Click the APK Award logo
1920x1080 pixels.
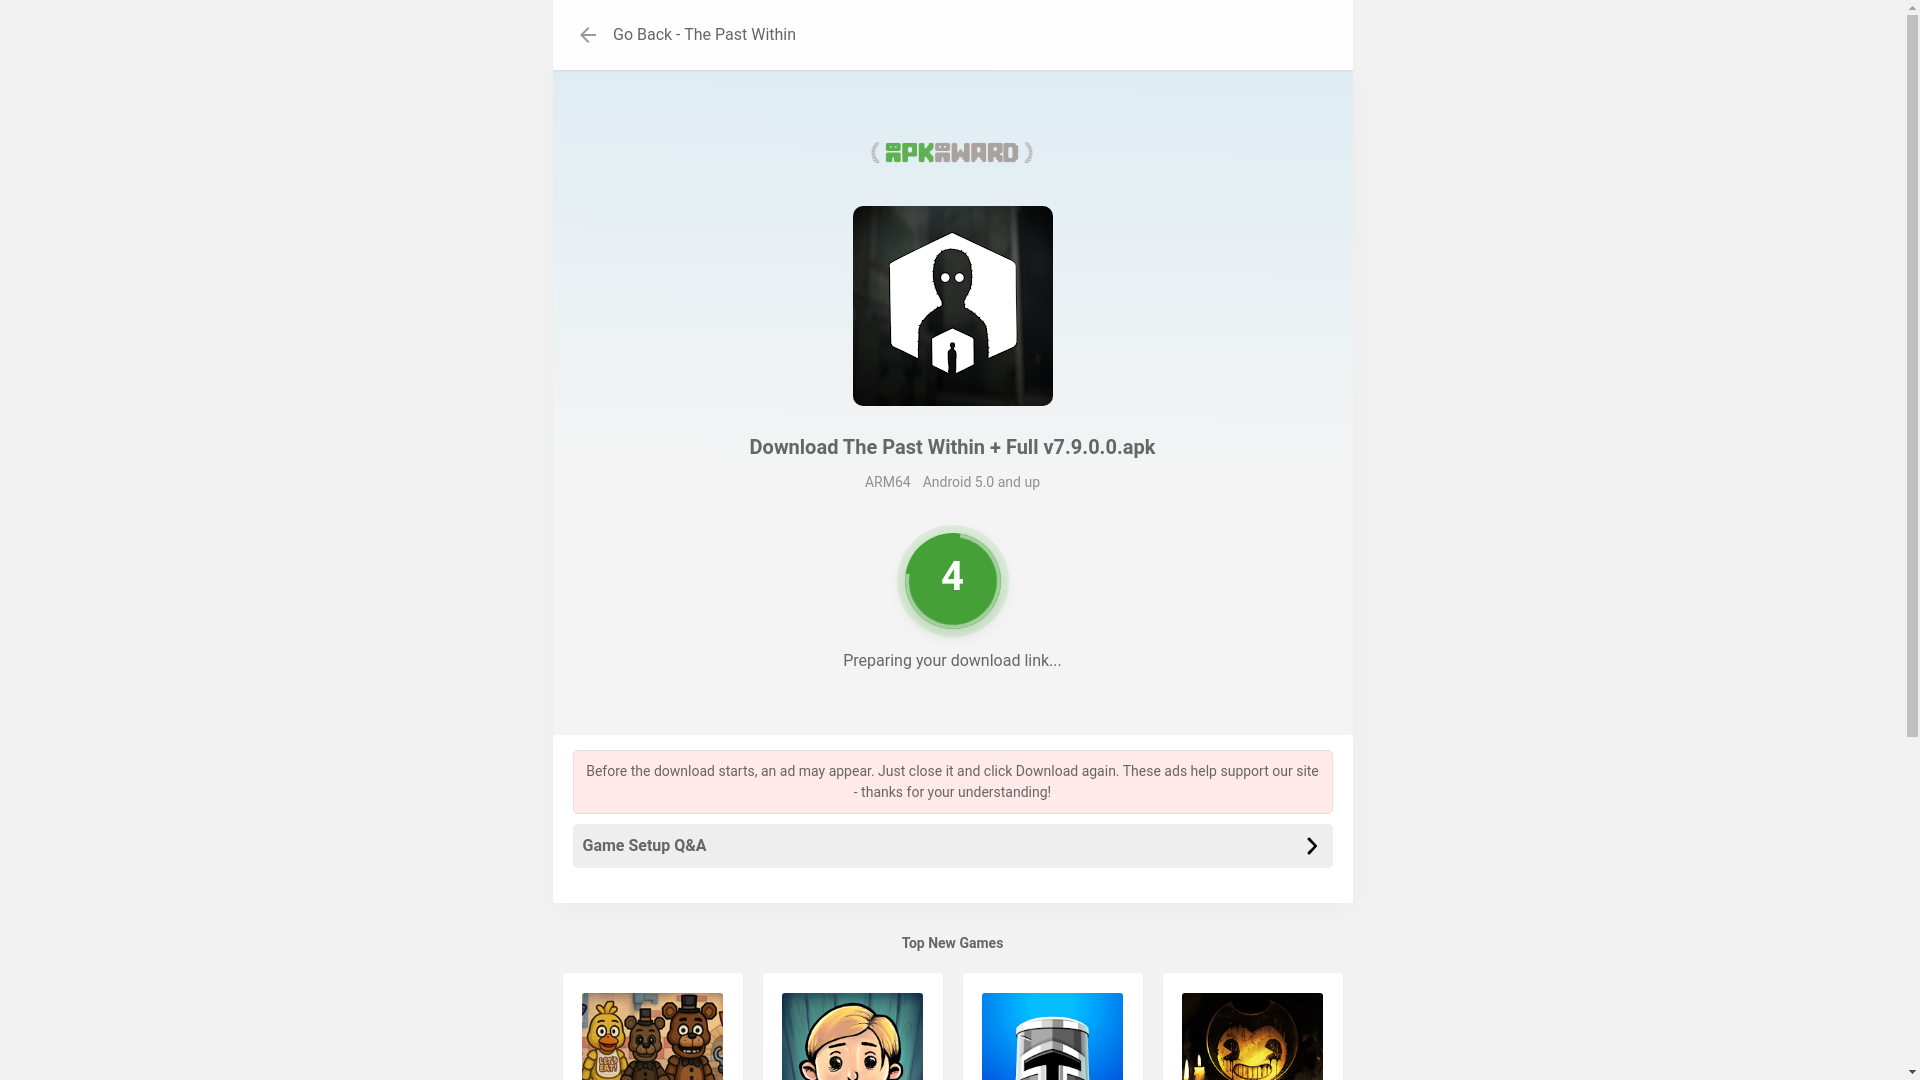click(x=952, y=153)
